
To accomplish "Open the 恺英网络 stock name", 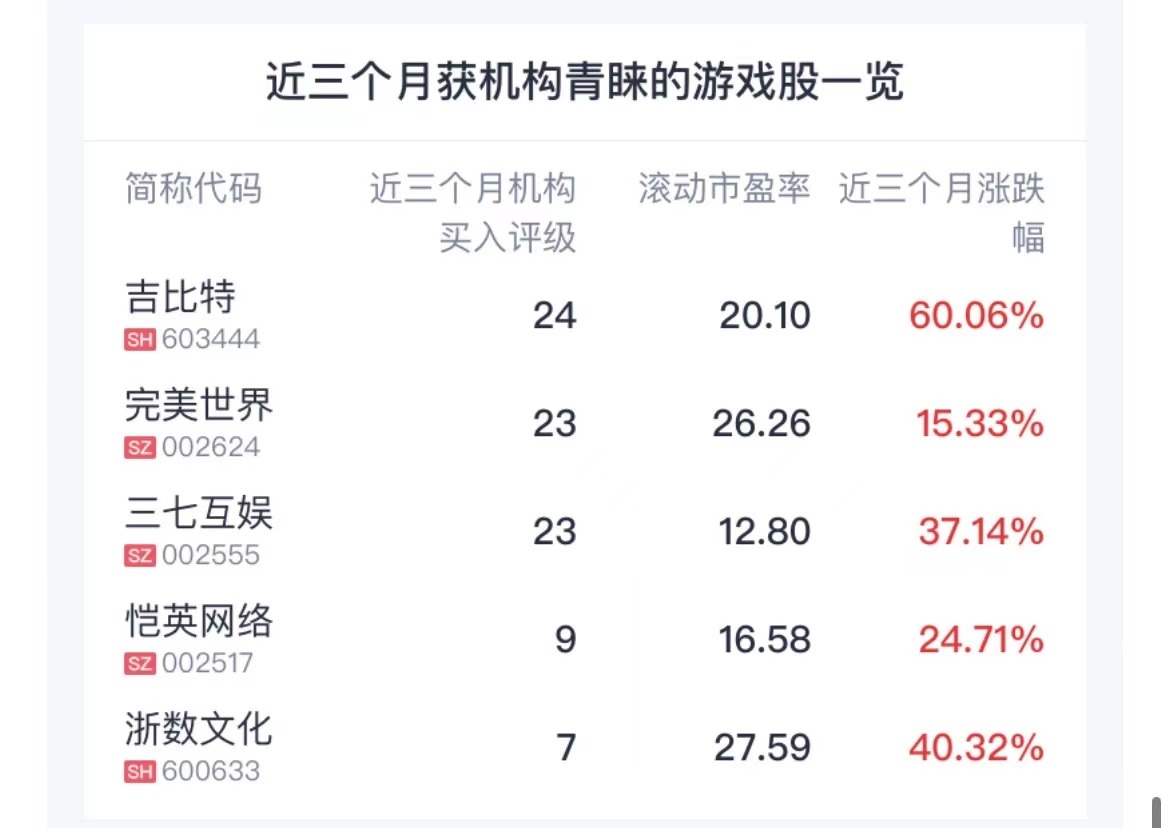I will pos(199,621).
